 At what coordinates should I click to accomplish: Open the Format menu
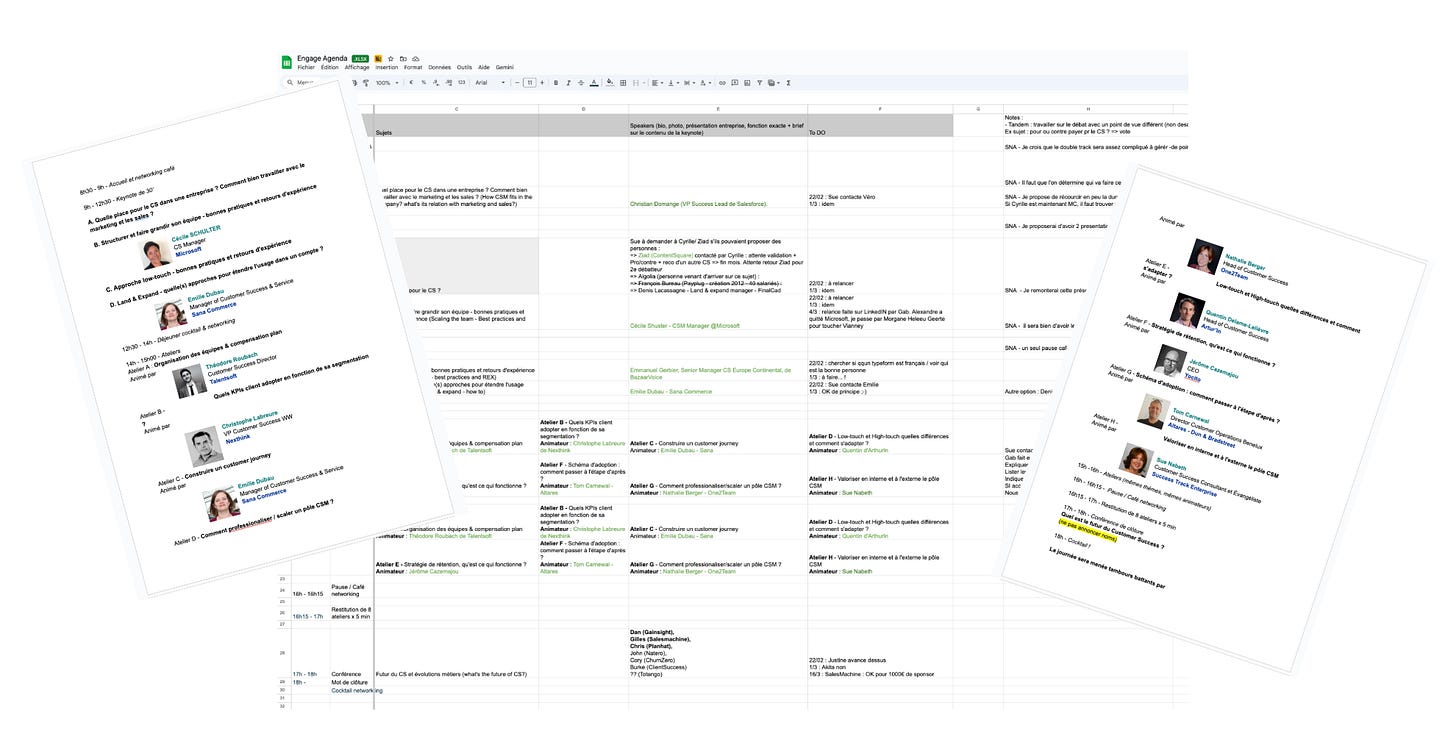point(413,67)
